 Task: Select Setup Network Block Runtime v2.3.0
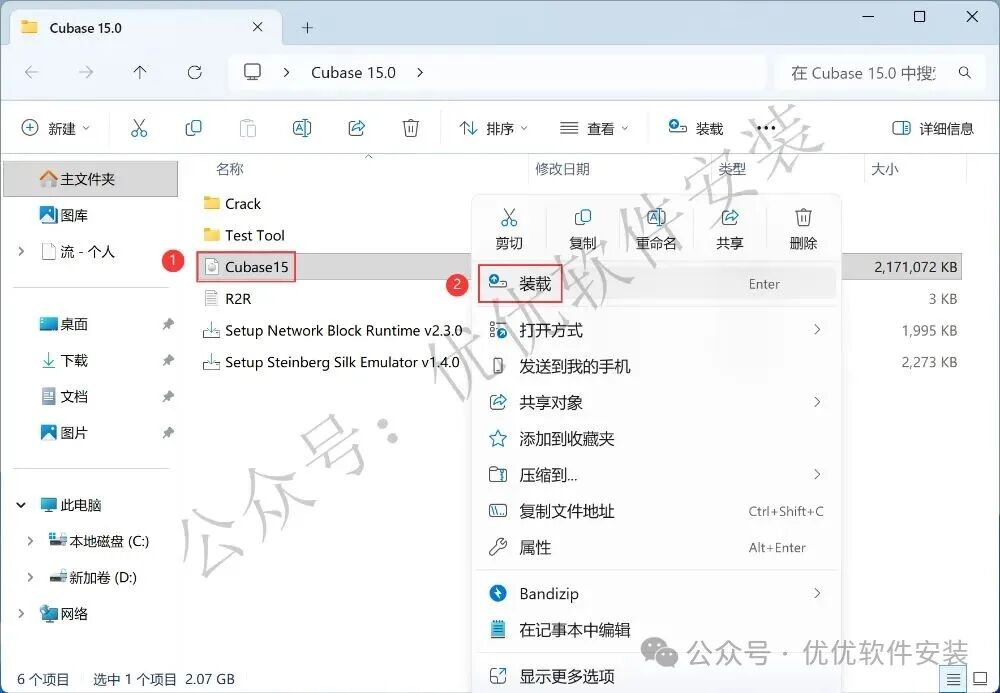(332, 330)
